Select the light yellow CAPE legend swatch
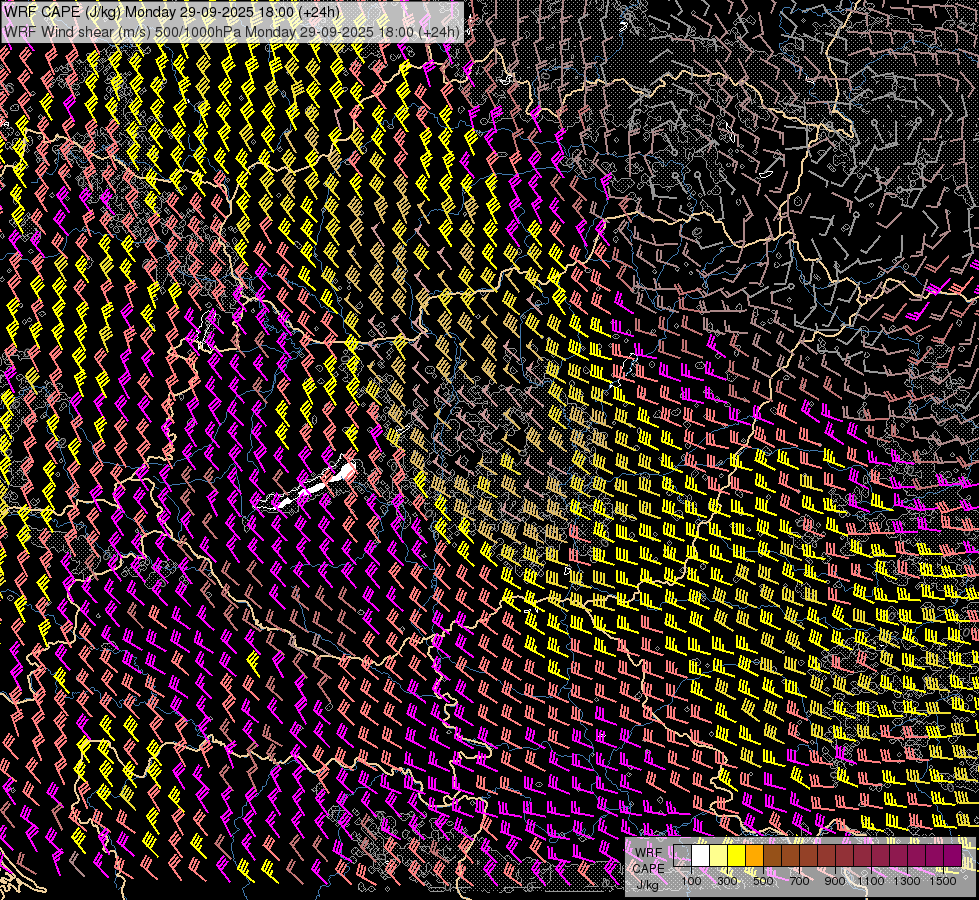979x900 pixels. click(x=718, y=856)
